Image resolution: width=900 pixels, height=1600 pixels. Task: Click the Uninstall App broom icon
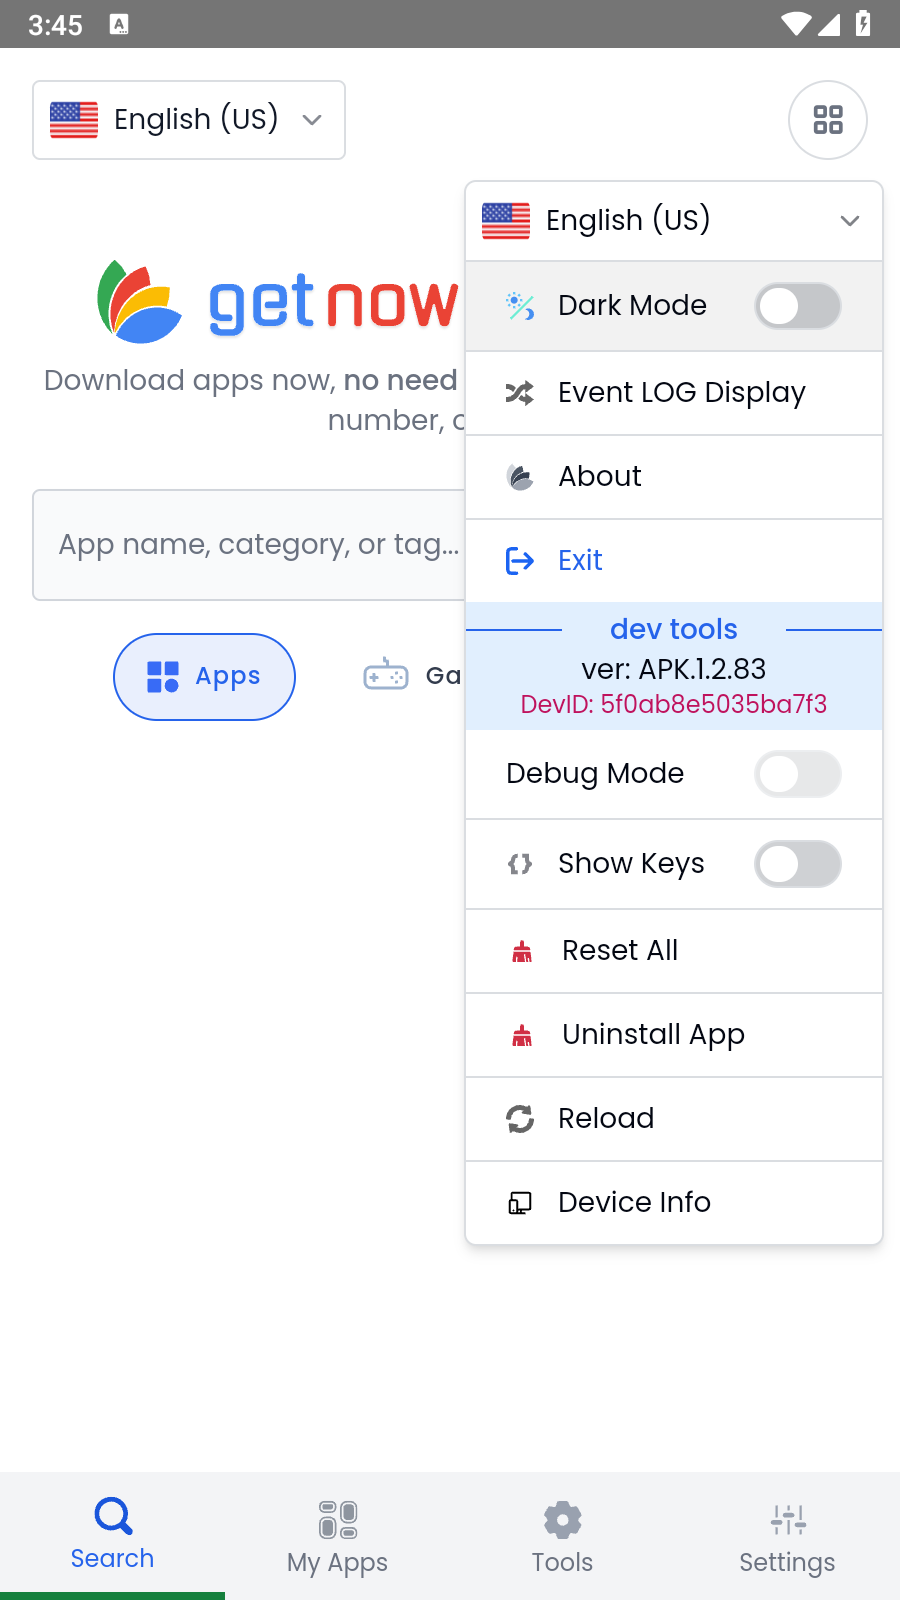(522, 1035)
